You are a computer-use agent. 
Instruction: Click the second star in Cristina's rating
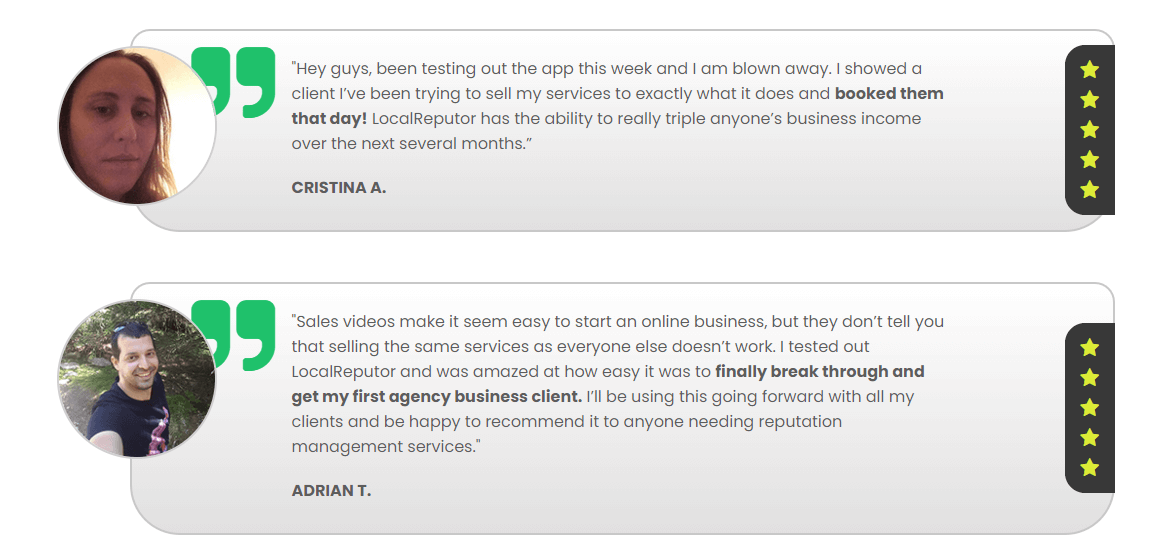[1089, 100]
